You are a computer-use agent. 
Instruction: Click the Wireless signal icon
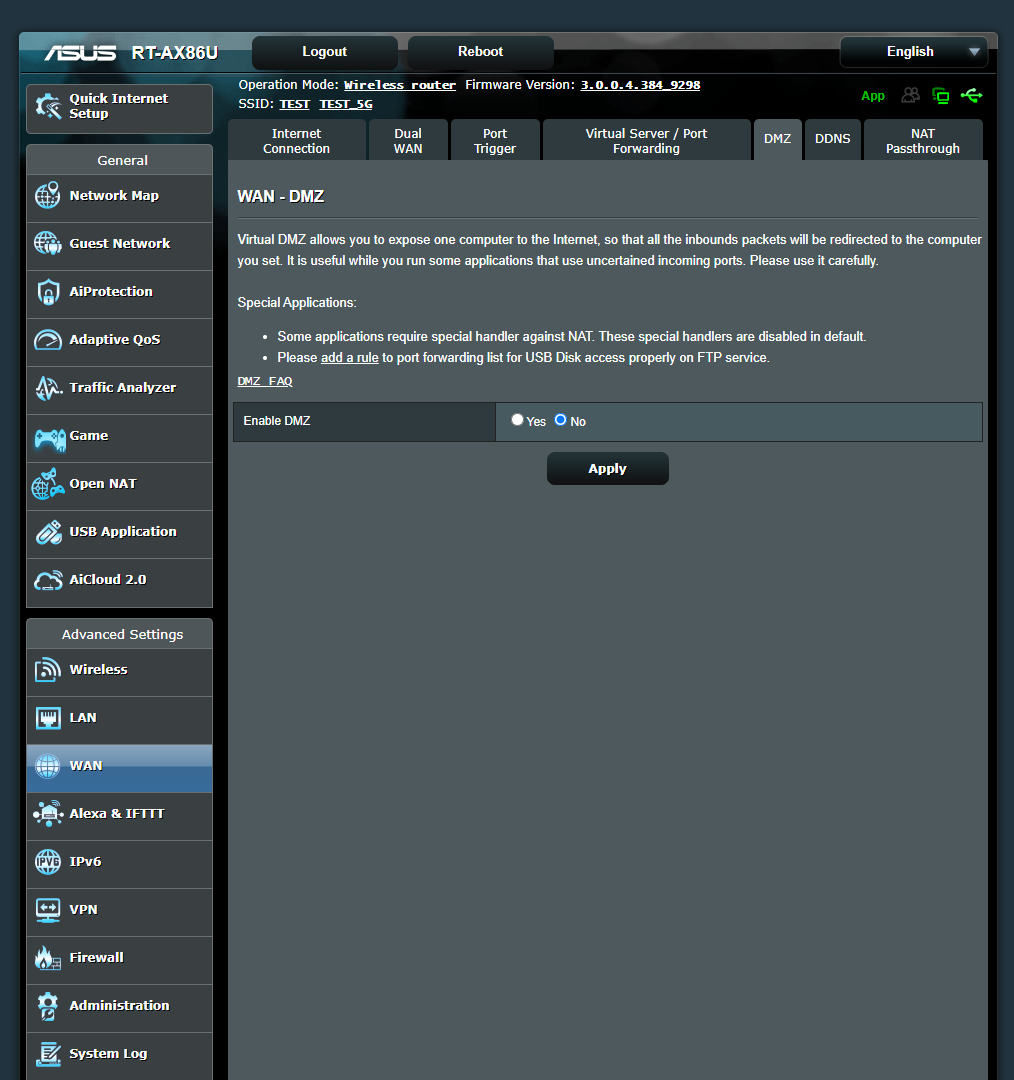click(48, 669)
